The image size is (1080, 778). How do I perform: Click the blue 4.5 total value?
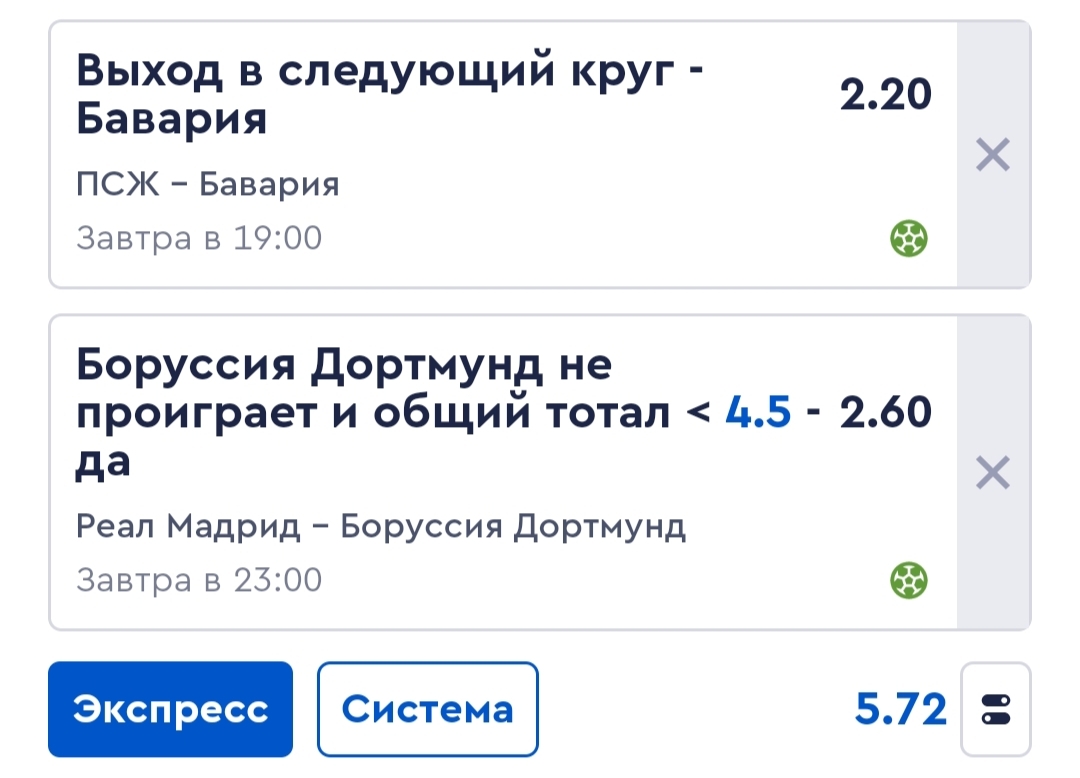[x=758, y=412]
